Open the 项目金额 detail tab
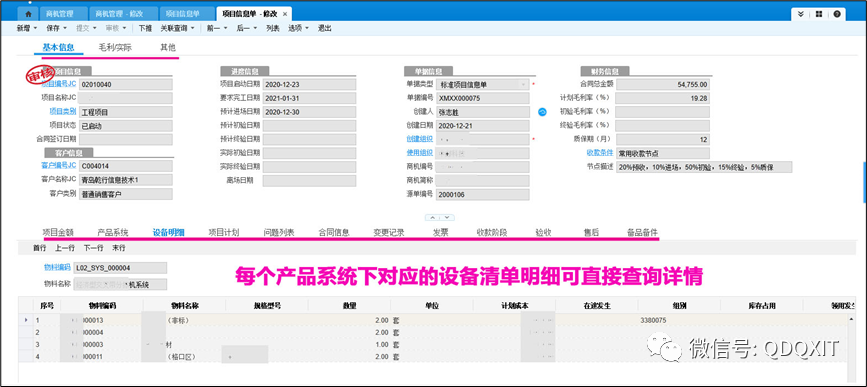 point(58,232)
